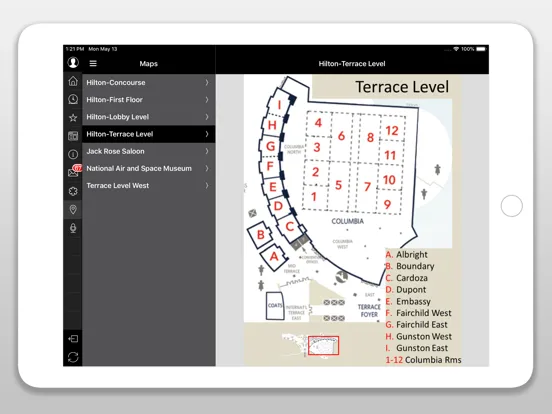Image resolution: width=552 pixels, height=414 pixels.
Task: Tap Columbia room 6 on map
Action: click(341, 136)
